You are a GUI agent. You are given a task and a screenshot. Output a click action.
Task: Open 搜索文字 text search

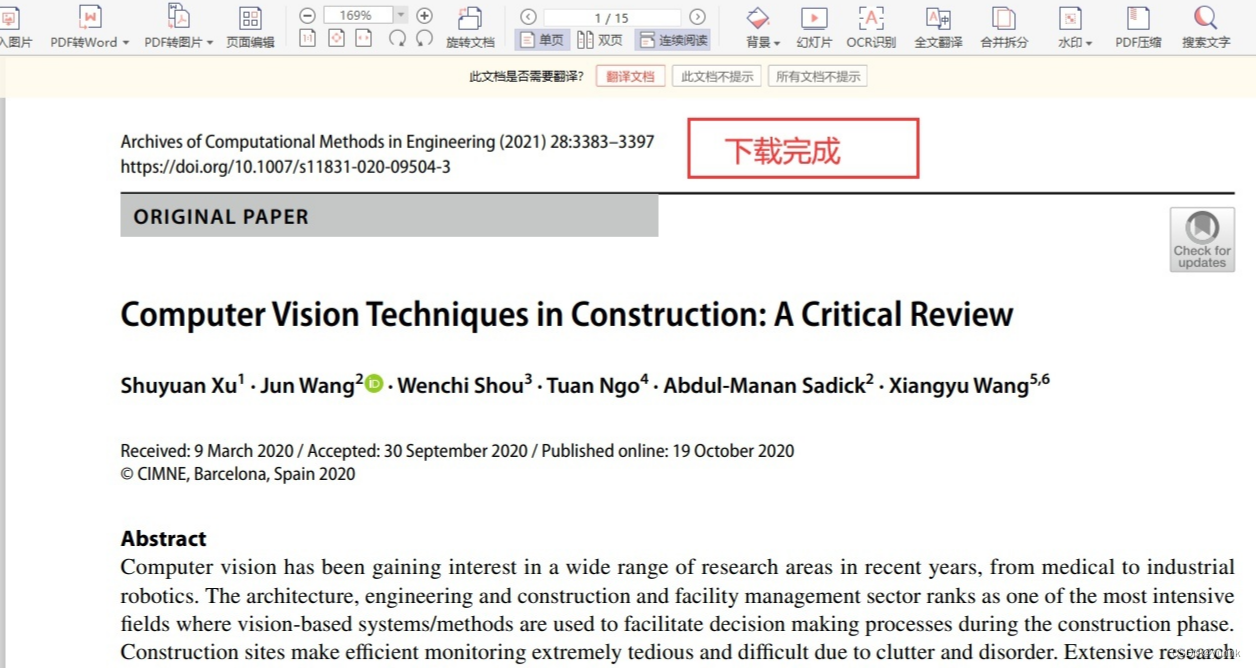1206,26
